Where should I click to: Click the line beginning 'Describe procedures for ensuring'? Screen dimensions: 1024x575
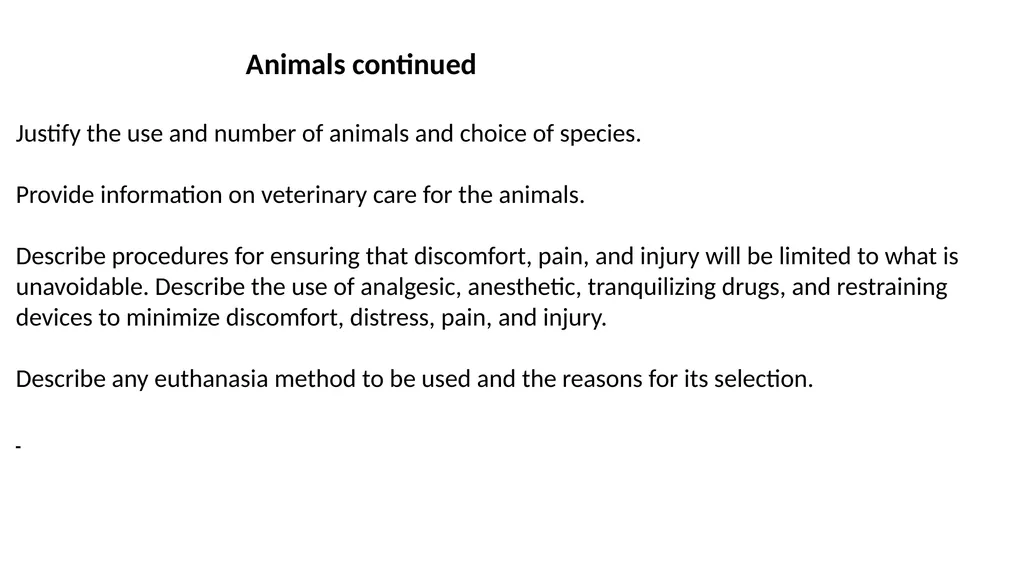[x=487, y=256]
